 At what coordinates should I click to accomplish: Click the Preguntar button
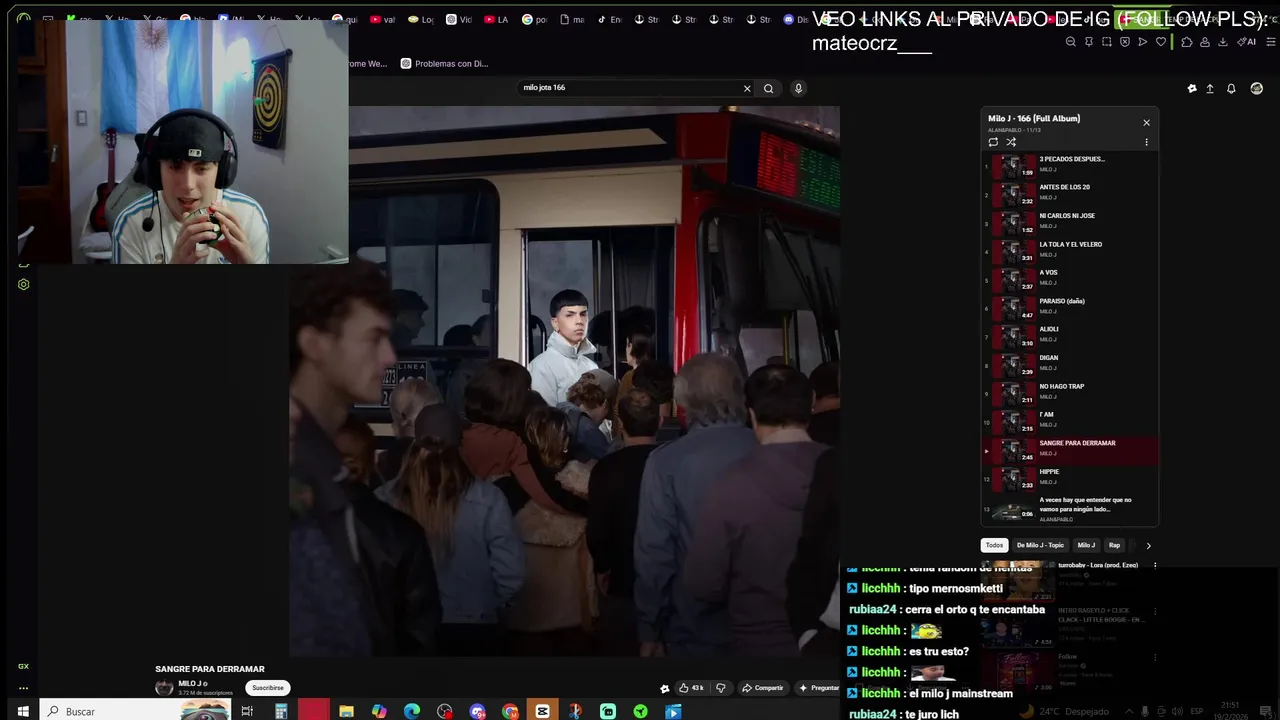(819, 688)
